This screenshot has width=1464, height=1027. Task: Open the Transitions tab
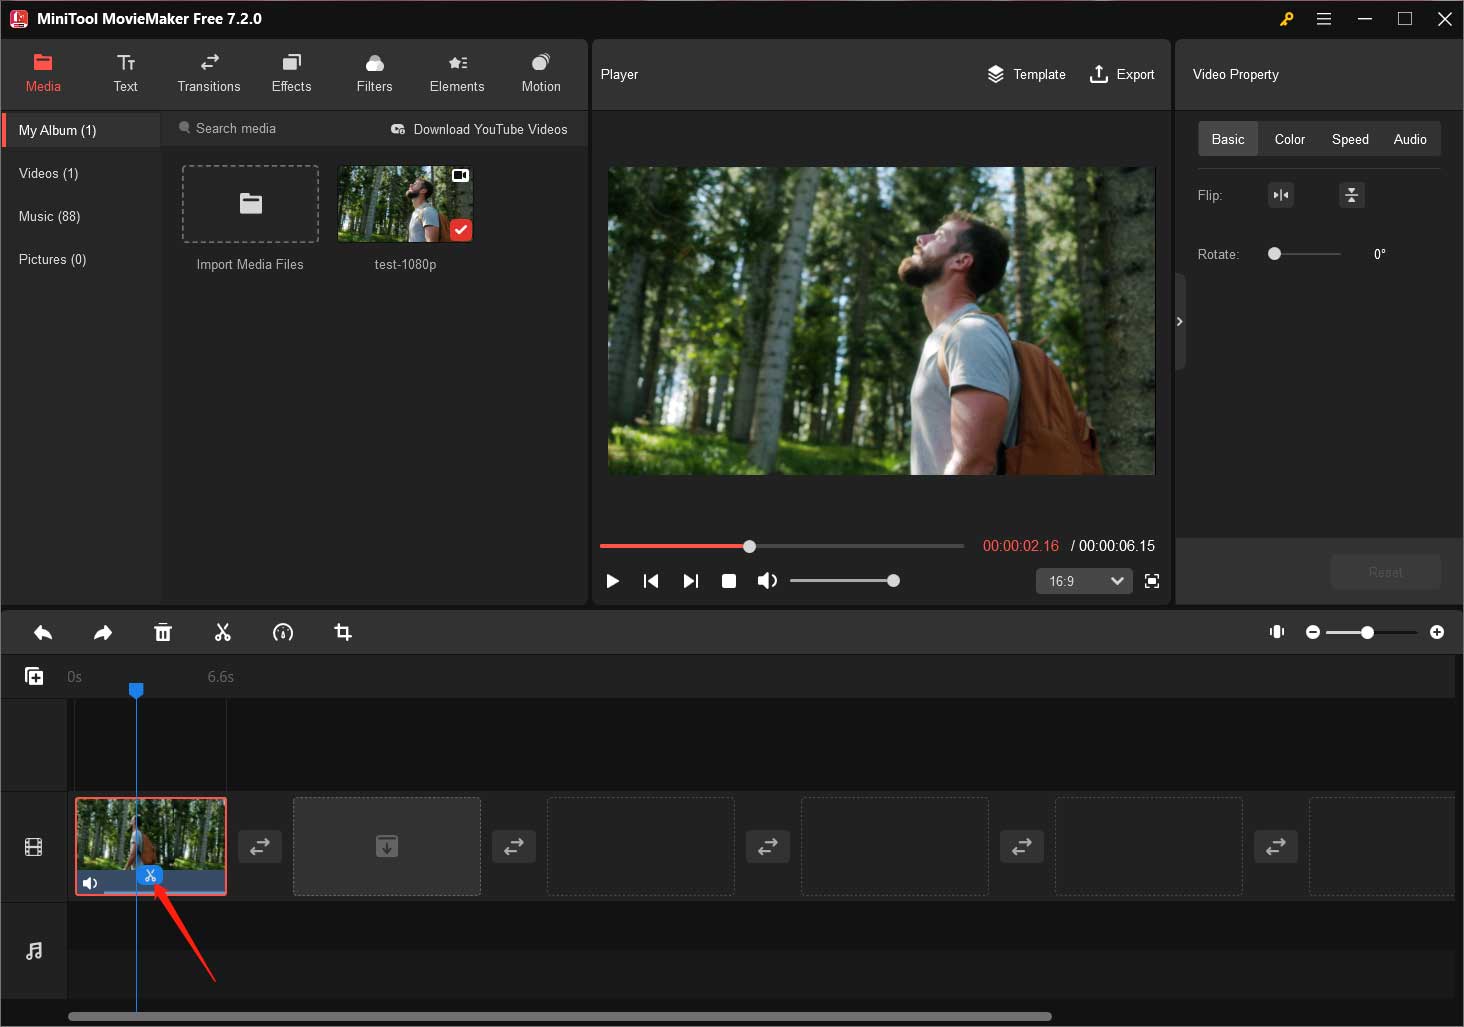[x=209, y=74]
